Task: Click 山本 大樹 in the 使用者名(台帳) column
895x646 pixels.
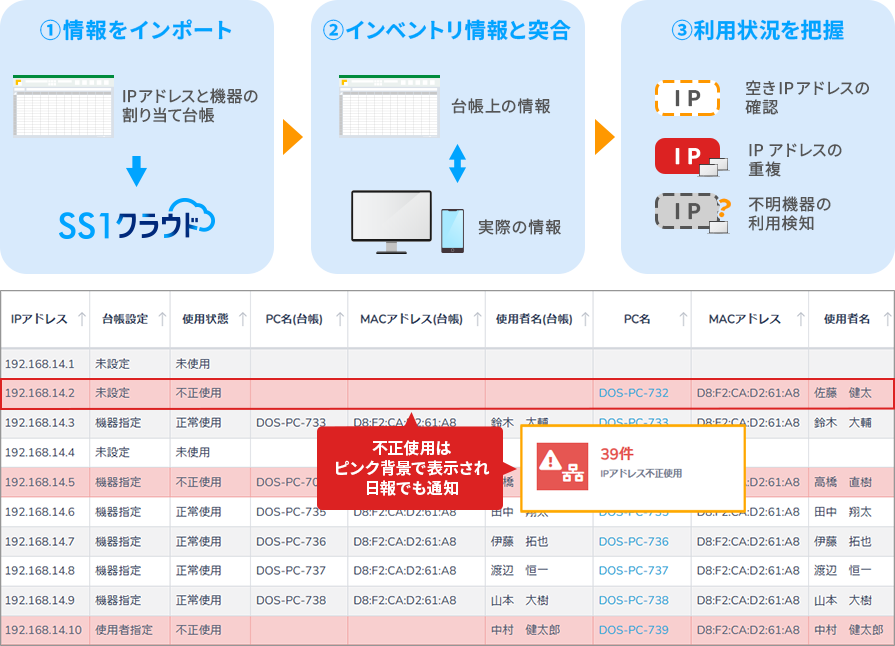Action: [x=519, y=600]
